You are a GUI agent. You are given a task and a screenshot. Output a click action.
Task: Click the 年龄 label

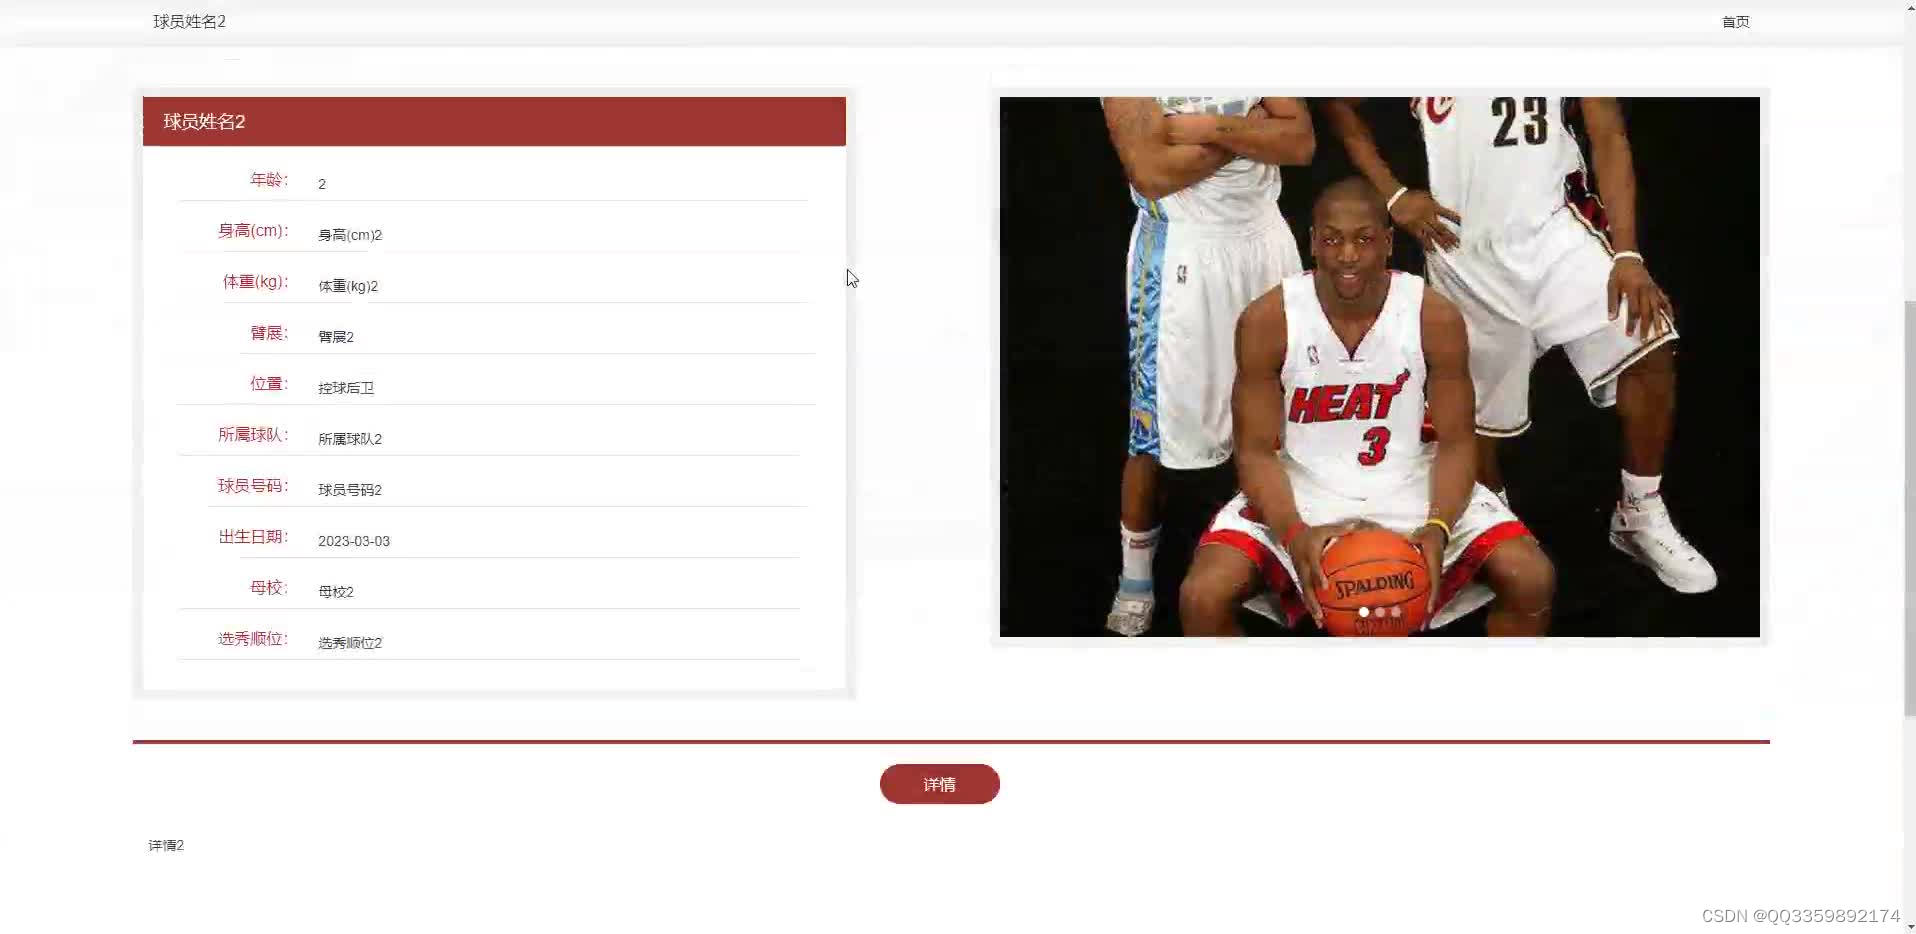[x=269, y=180]
